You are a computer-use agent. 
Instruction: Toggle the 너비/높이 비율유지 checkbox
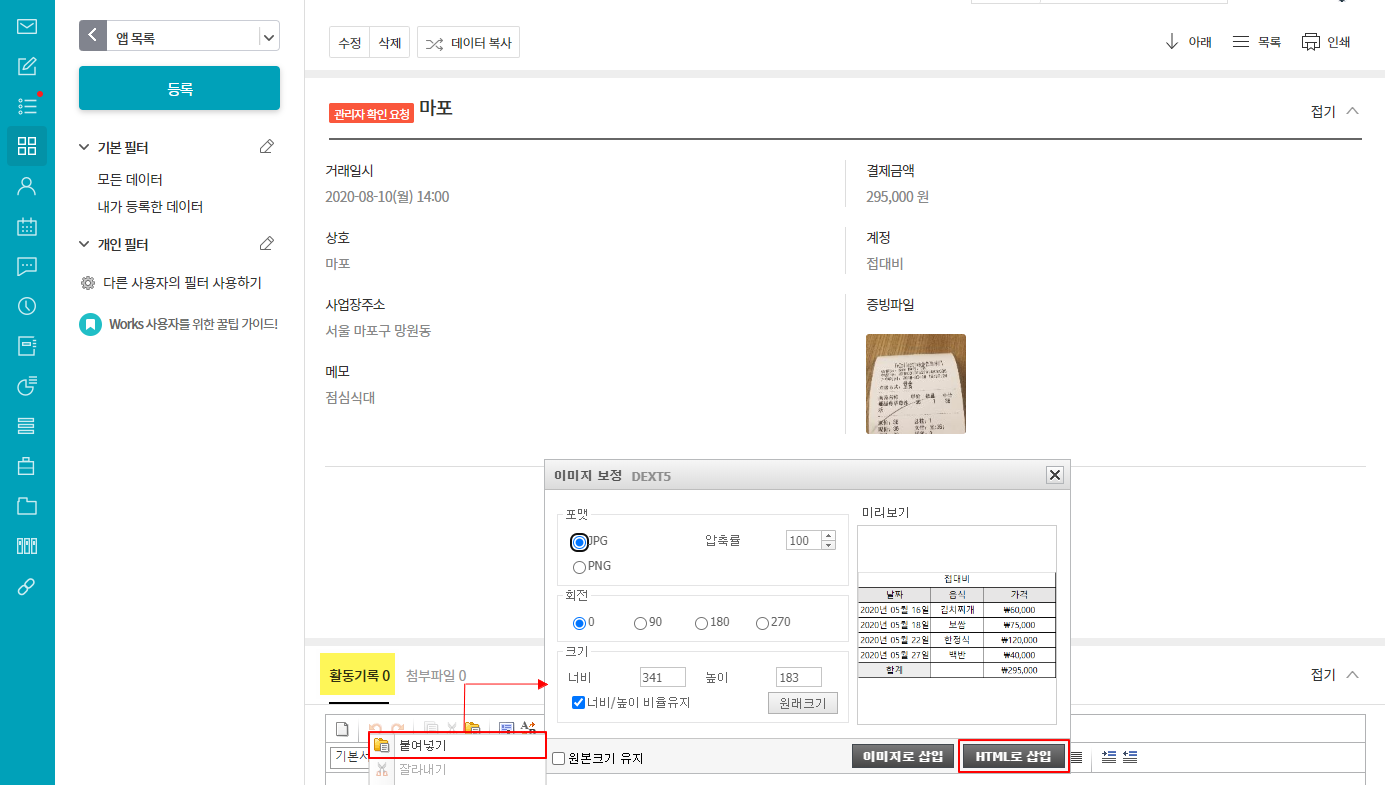coord(578,703)
